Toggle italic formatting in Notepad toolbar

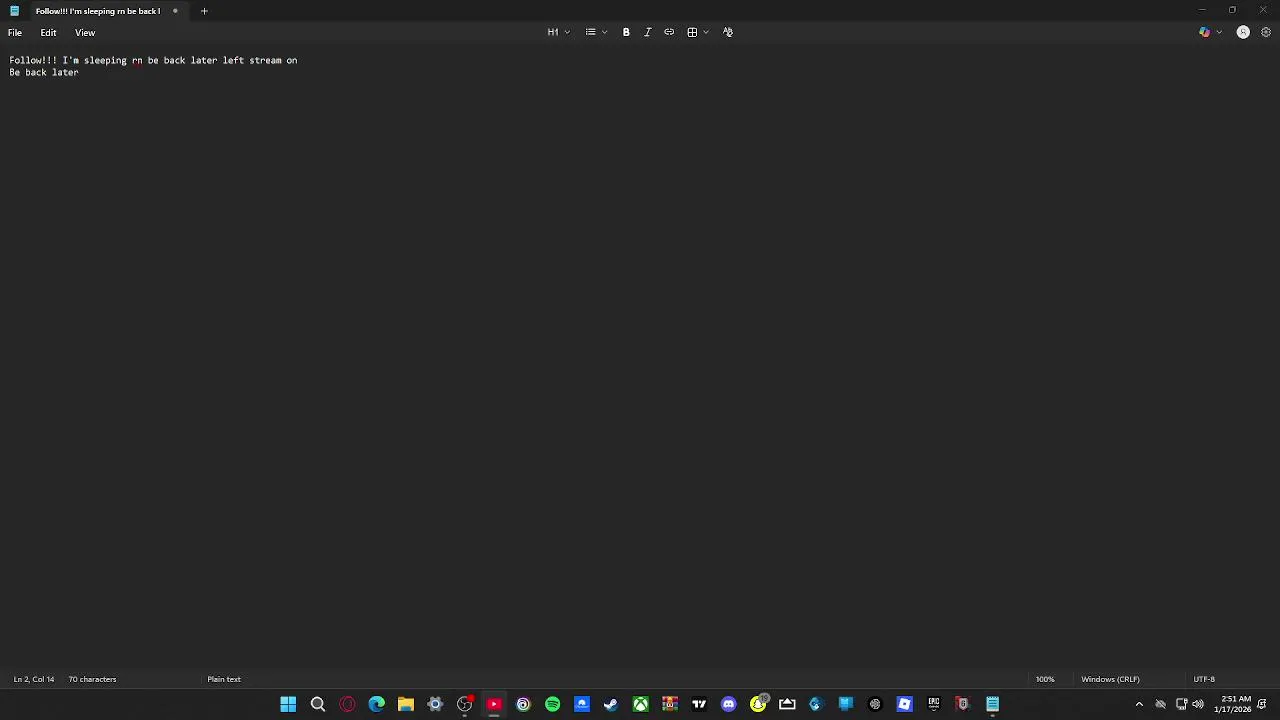647,32
